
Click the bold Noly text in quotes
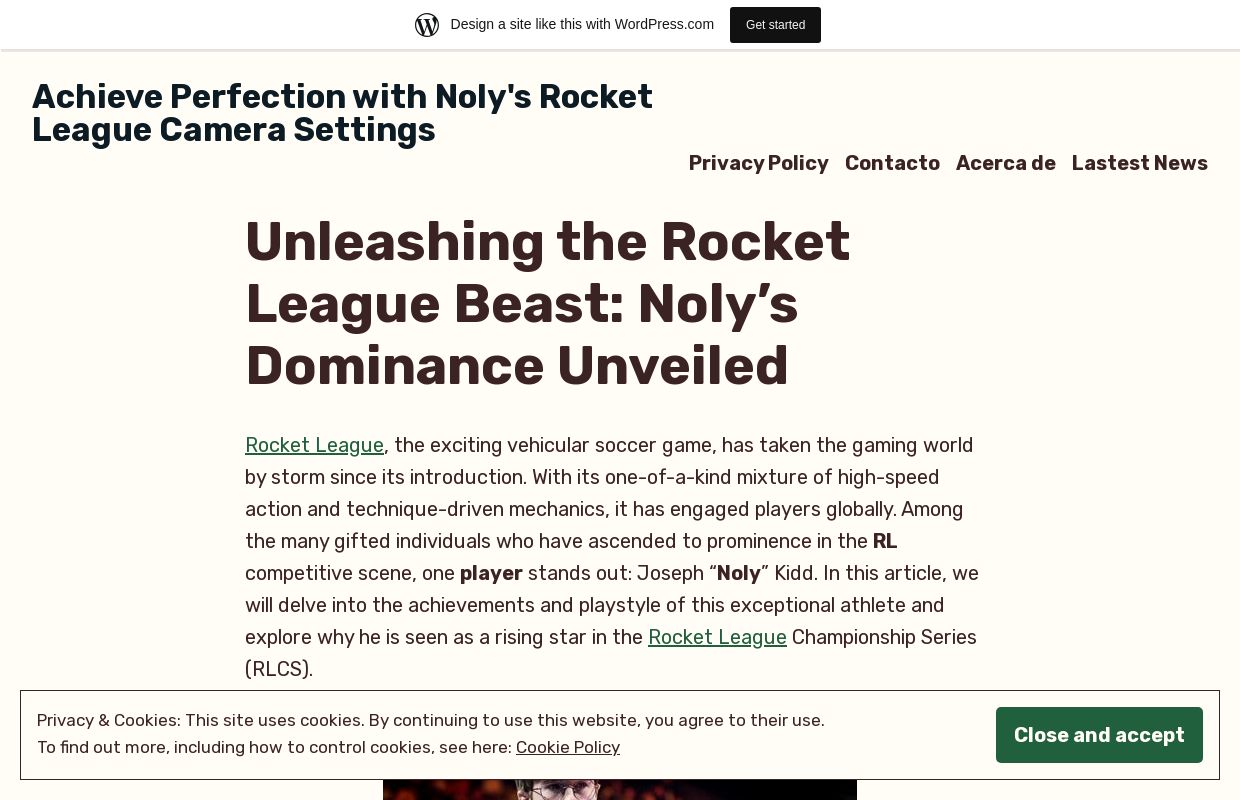point(738,573)
